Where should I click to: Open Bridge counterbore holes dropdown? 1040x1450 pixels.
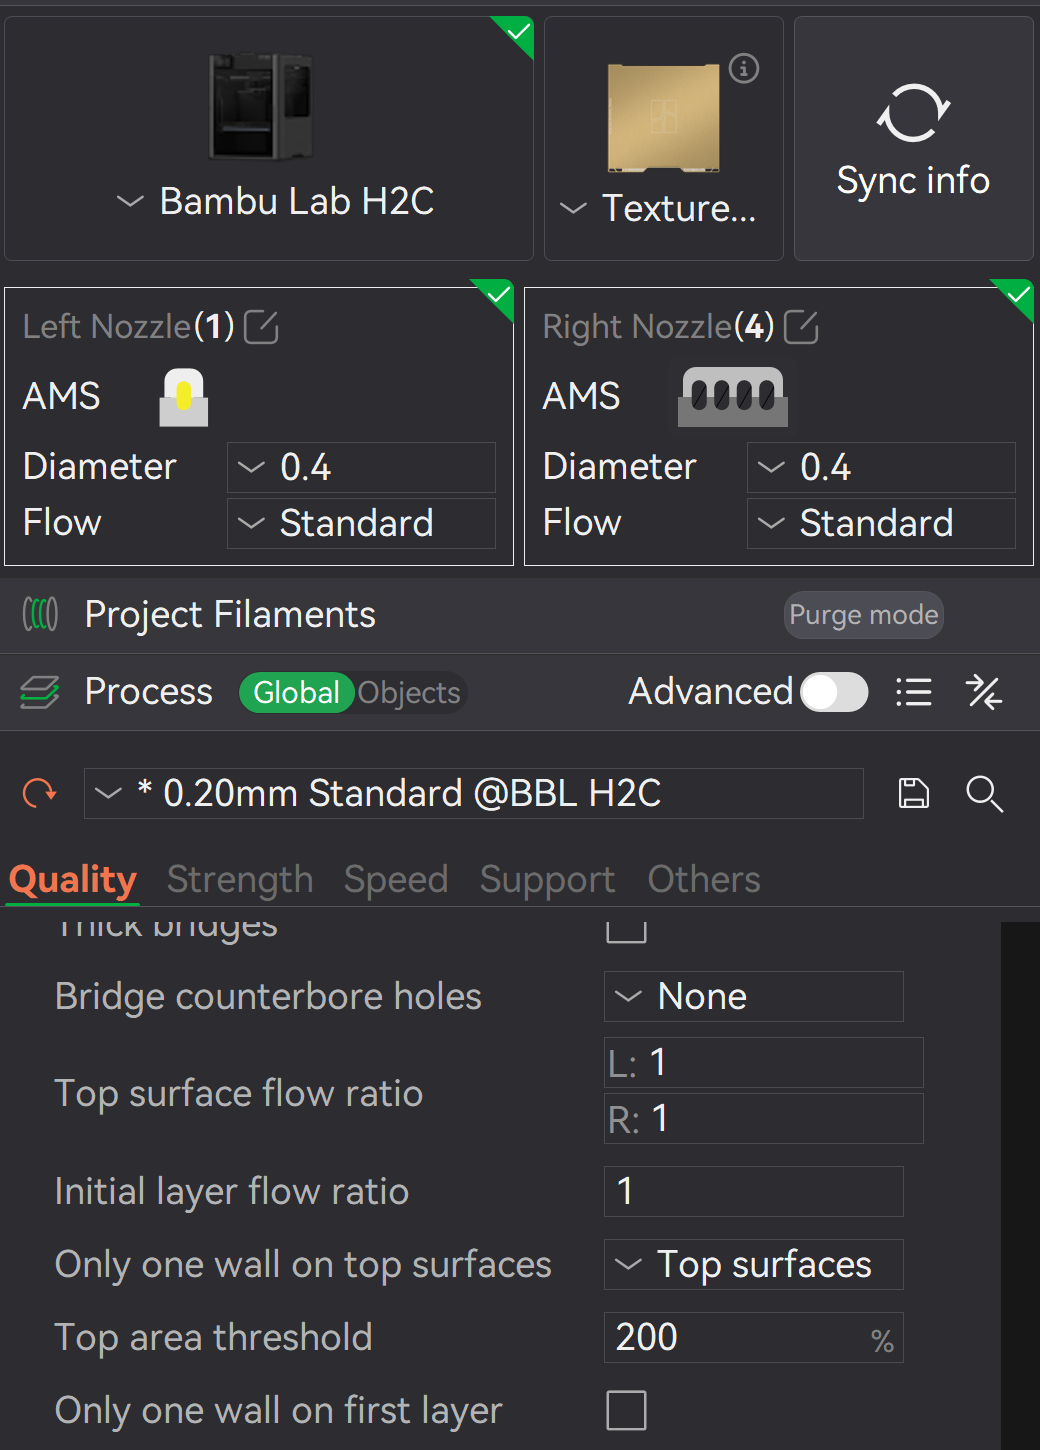click(754, 996)
